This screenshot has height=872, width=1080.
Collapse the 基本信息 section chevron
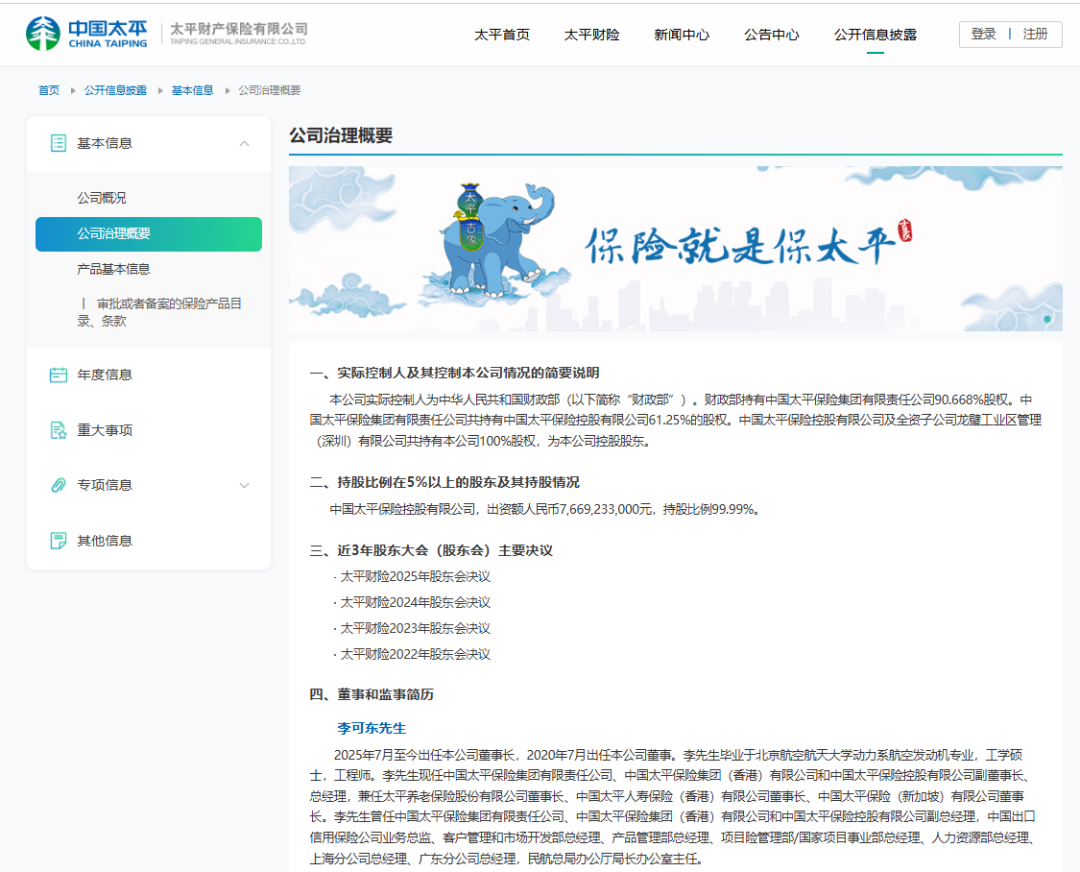pos(245,144)
